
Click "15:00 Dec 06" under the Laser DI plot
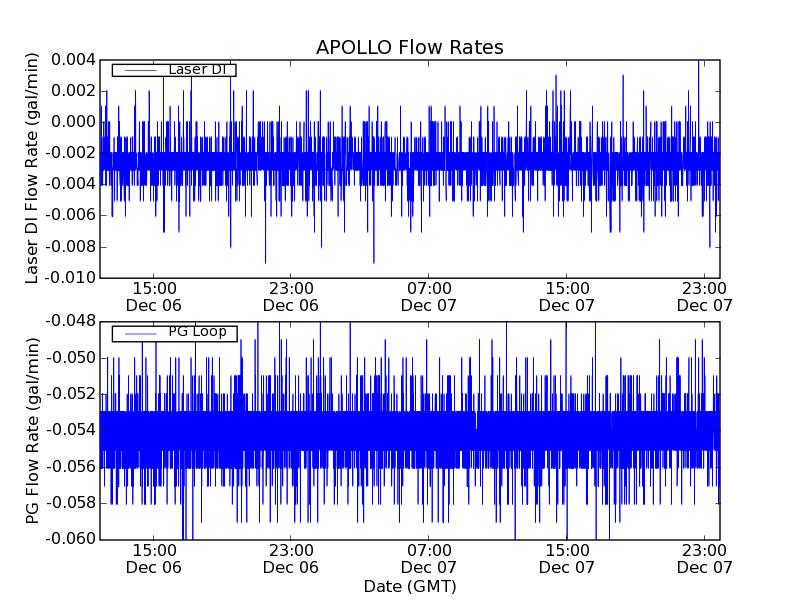(154, 297)
